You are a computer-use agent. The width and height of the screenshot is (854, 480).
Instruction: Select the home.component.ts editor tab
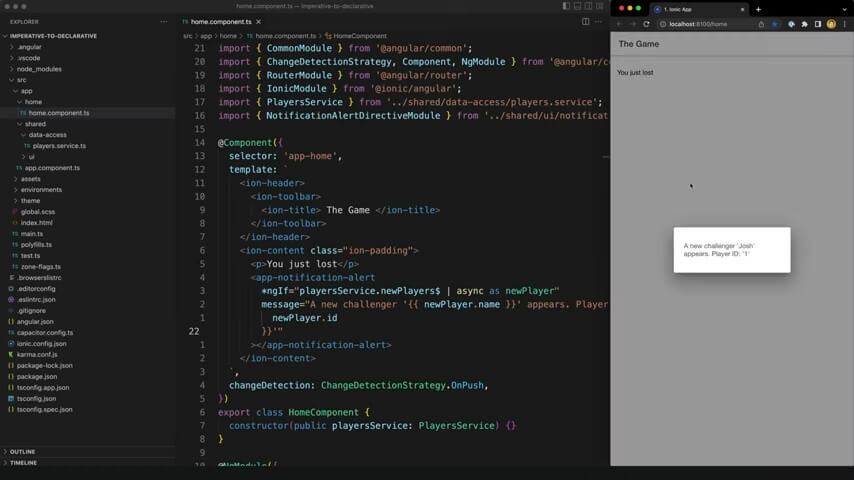point(221,22)
